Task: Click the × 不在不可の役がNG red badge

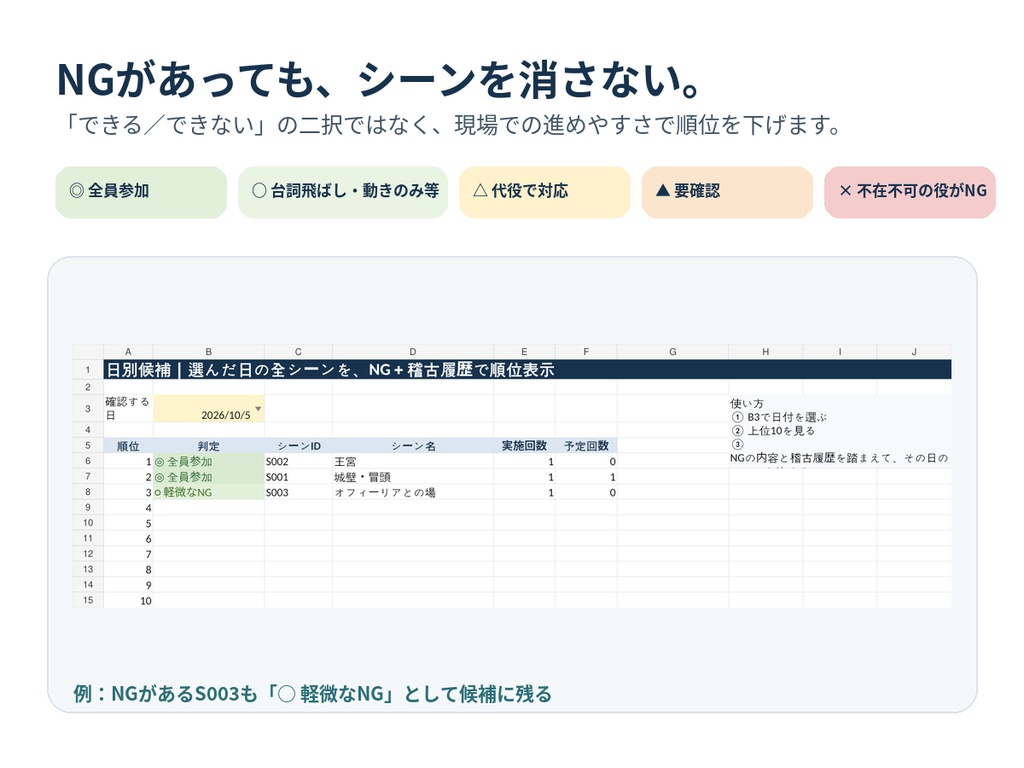Action: [910, 191]
